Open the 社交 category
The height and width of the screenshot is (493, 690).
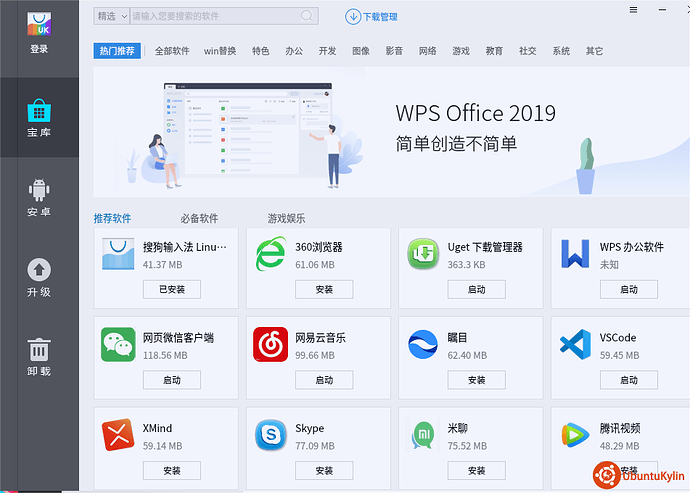click(x=528, y=51)
